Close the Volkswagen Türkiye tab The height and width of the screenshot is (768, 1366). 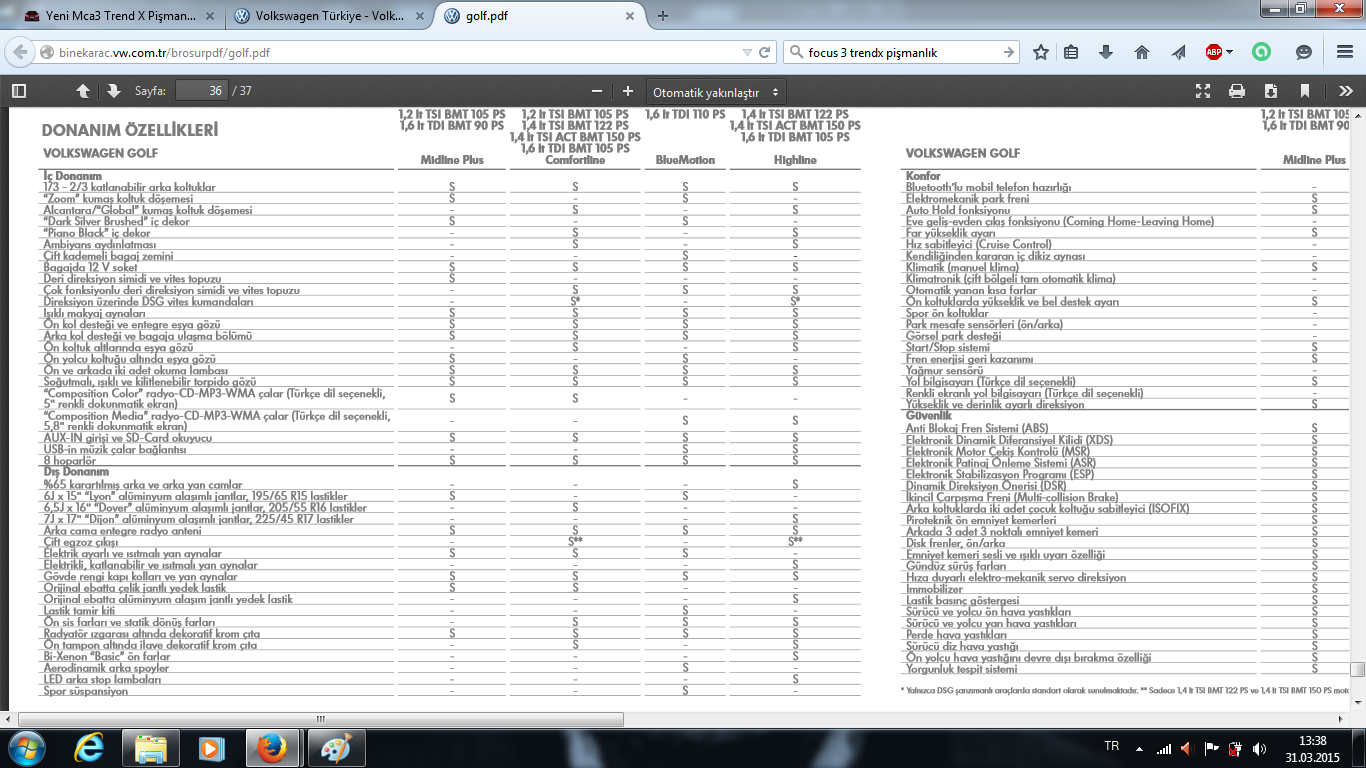[x=421, y=16]
